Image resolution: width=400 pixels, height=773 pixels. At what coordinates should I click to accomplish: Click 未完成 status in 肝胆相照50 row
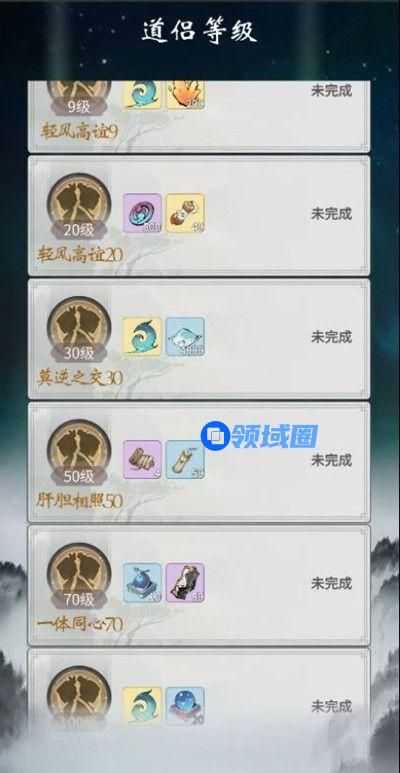(331, 460)
